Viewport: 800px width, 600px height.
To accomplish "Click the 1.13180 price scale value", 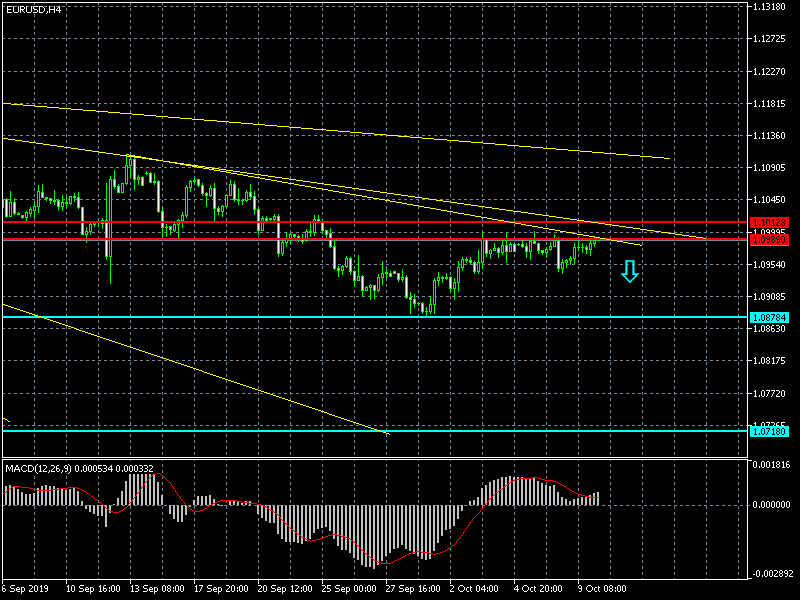I will (773, 6).
